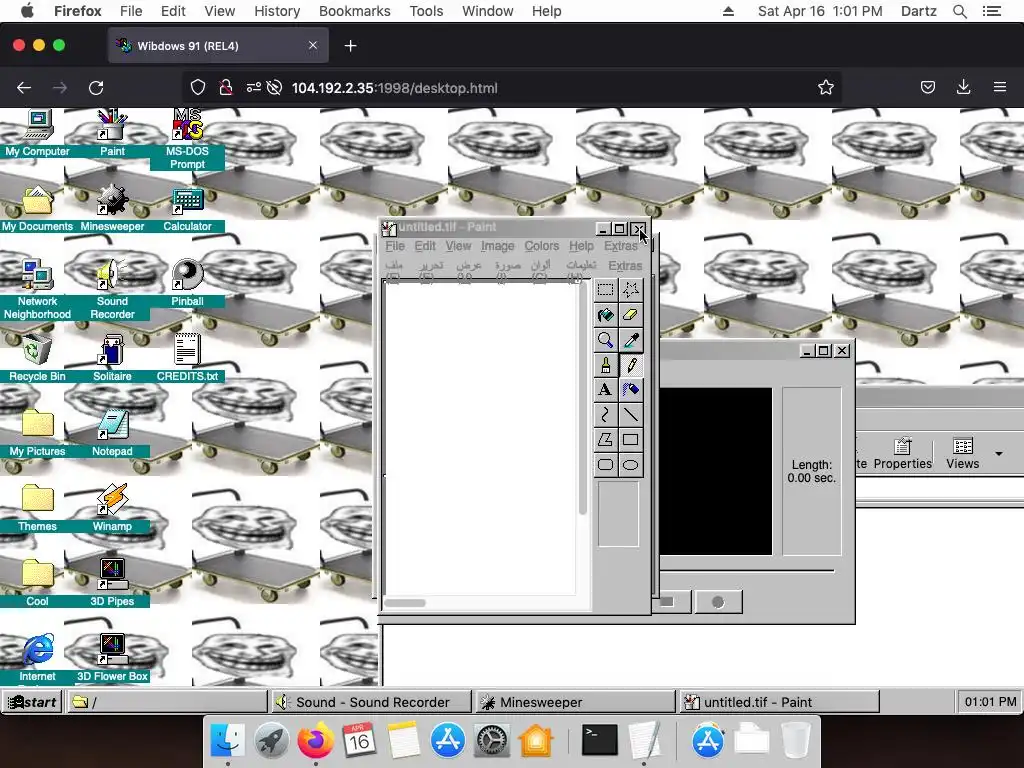Choose the Free-Form Select star tool

pos(631,290)
